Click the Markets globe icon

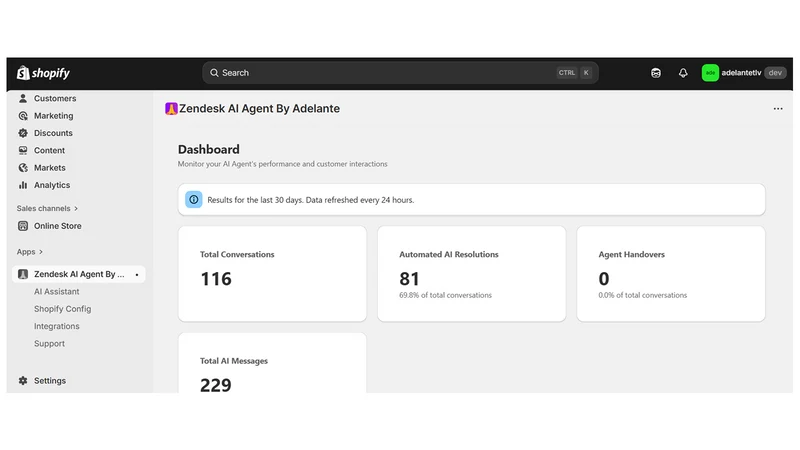click(x=23, y=168)
